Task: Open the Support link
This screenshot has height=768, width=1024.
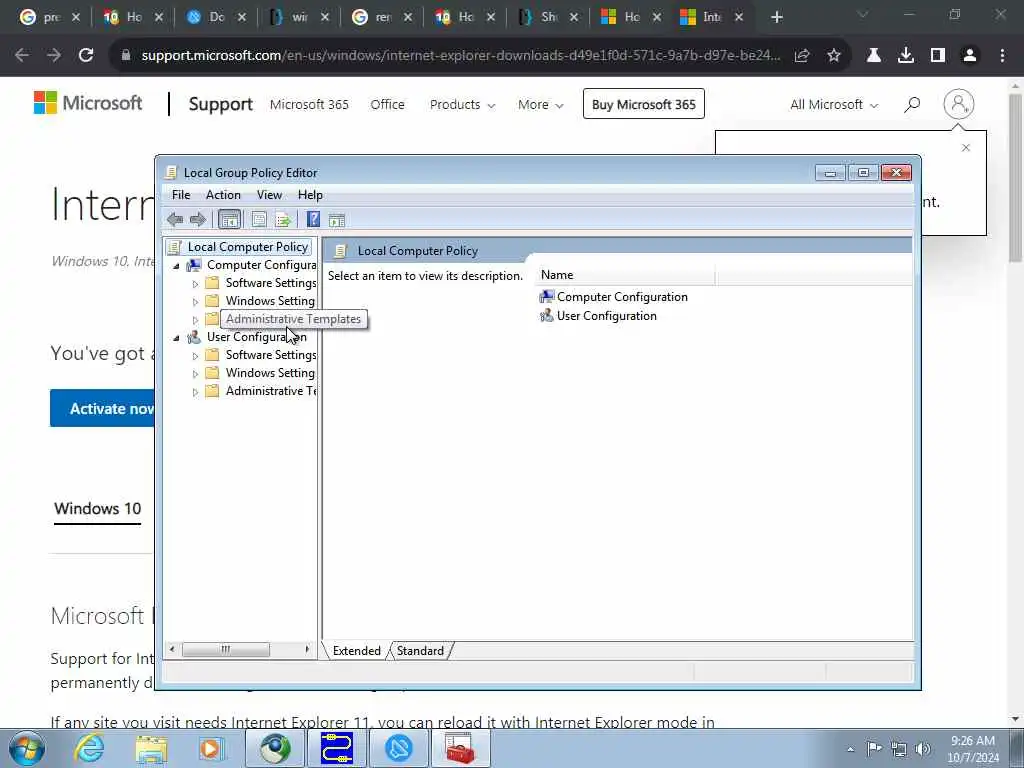Action: pos(221,104)
